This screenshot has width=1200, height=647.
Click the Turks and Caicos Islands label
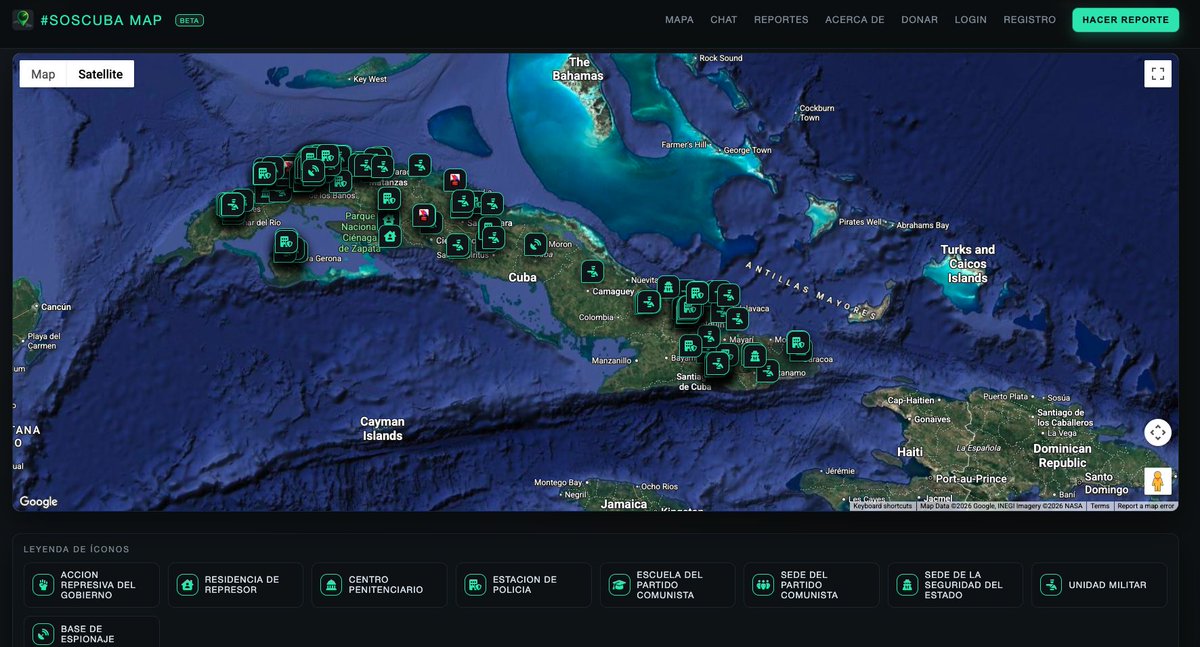(x=968, y=264)
